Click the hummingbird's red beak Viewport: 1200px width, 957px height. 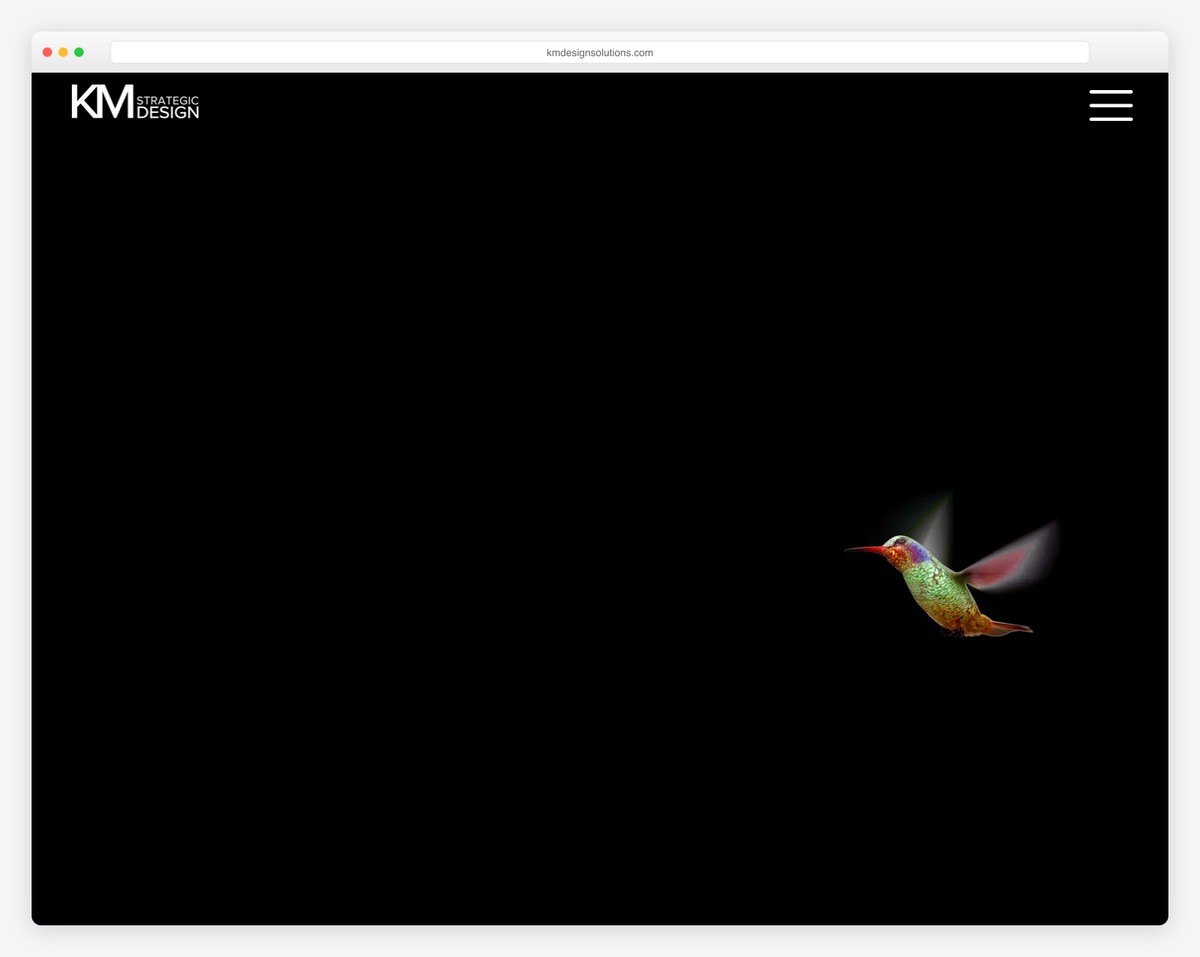coord(866,549)
